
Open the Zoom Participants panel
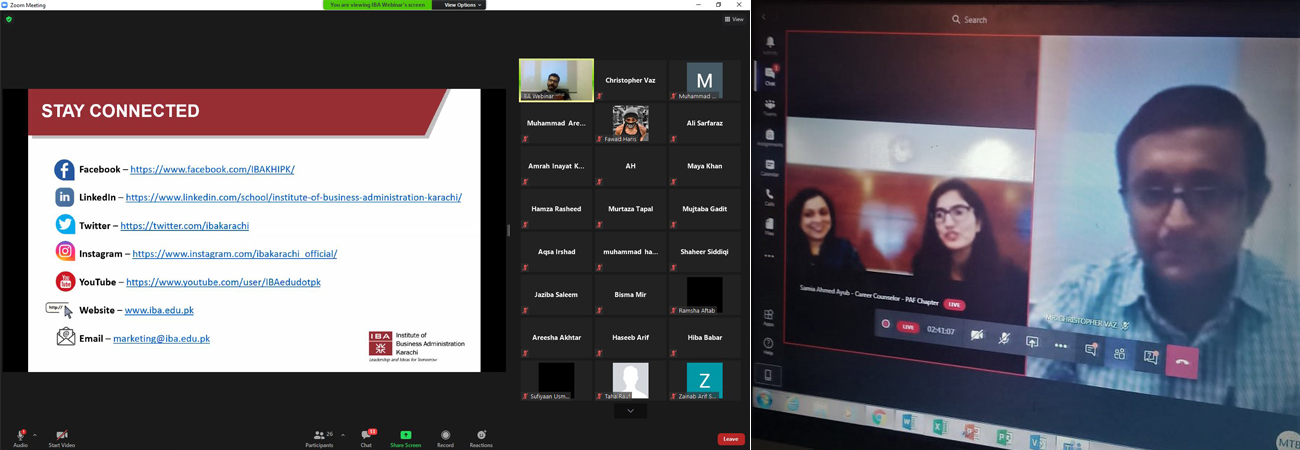pyautogui.click(x=320, y=437)
